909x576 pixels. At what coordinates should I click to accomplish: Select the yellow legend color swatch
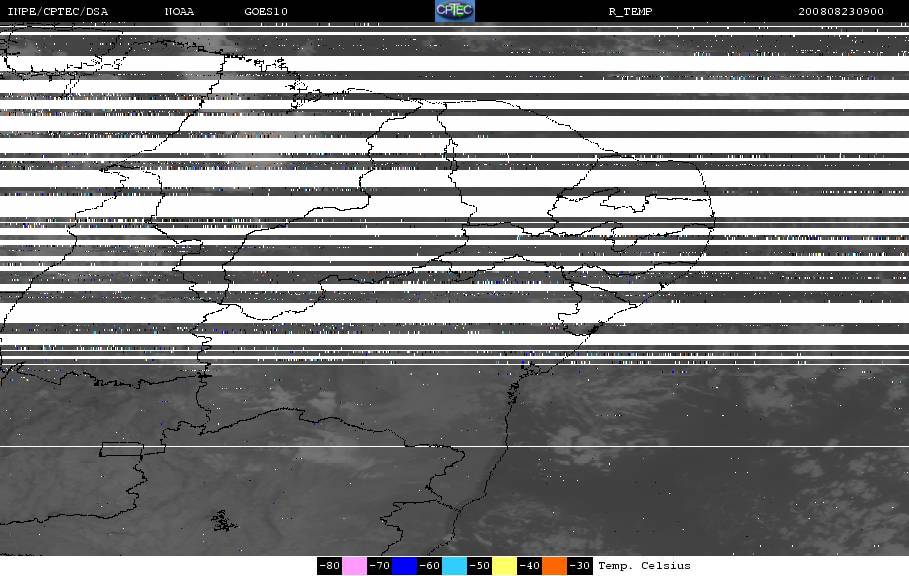pyautogui.click(x=504, y=566)
